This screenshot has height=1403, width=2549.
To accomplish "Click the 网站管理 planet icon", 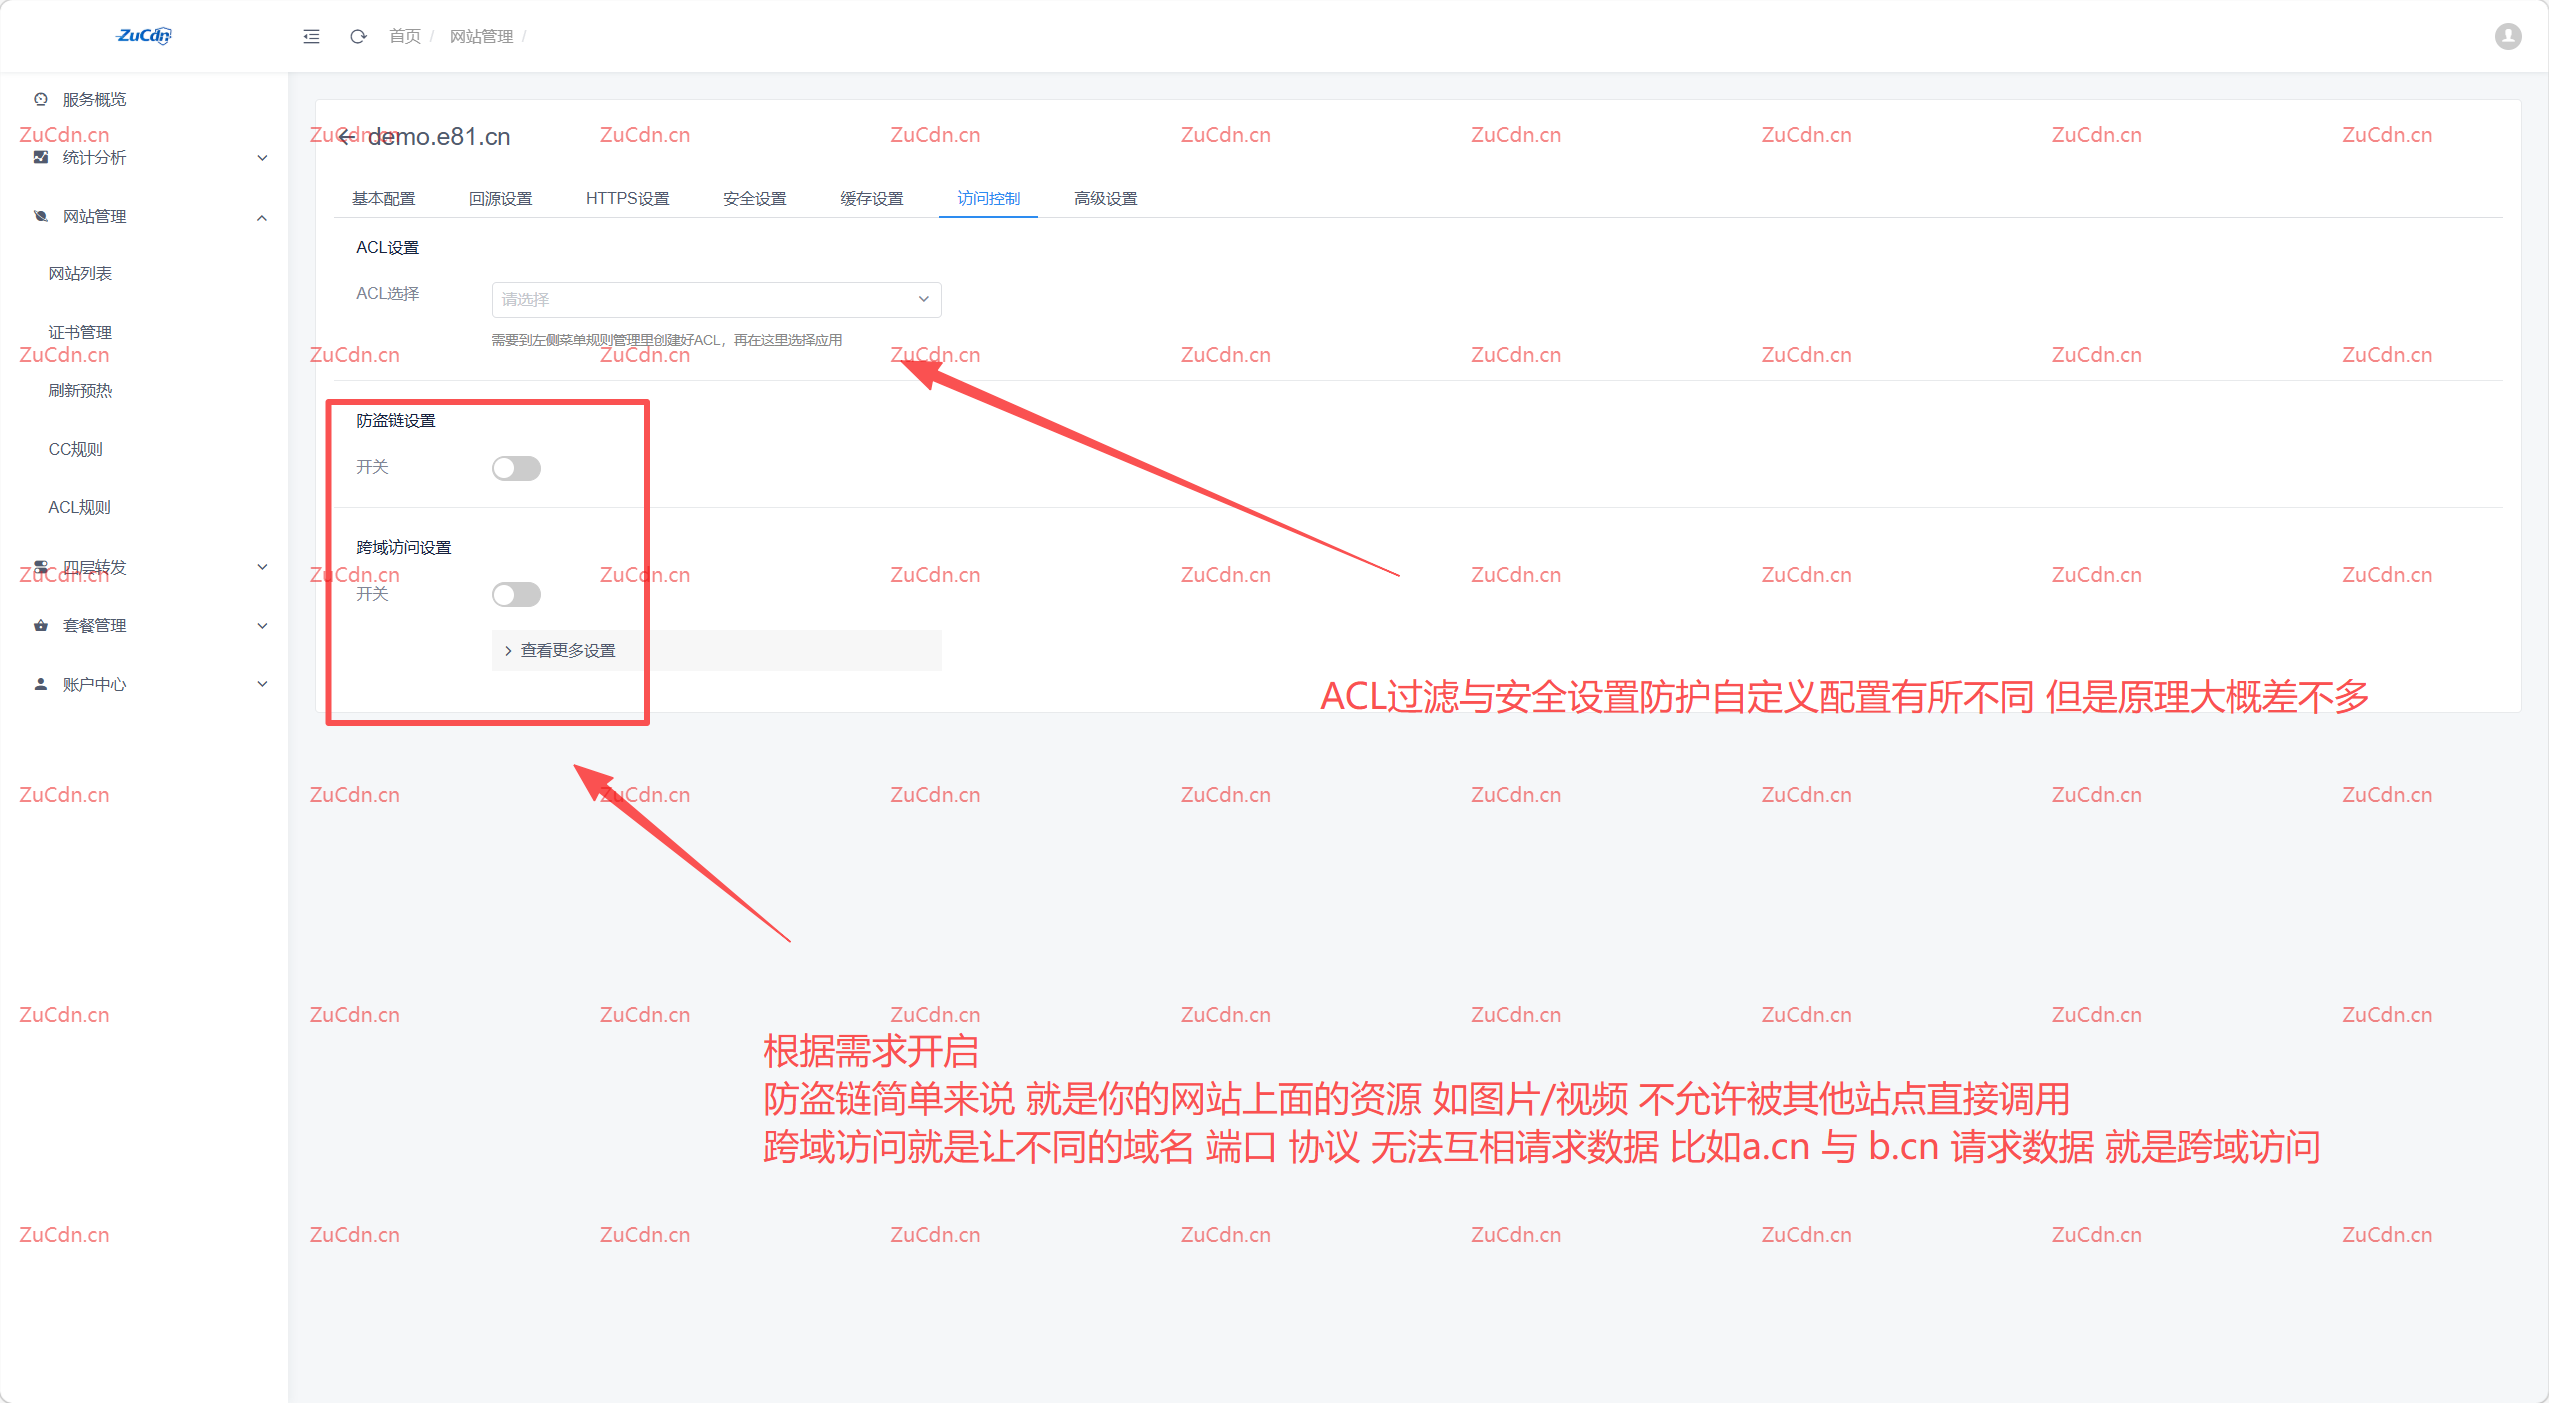I will [40, 216].
